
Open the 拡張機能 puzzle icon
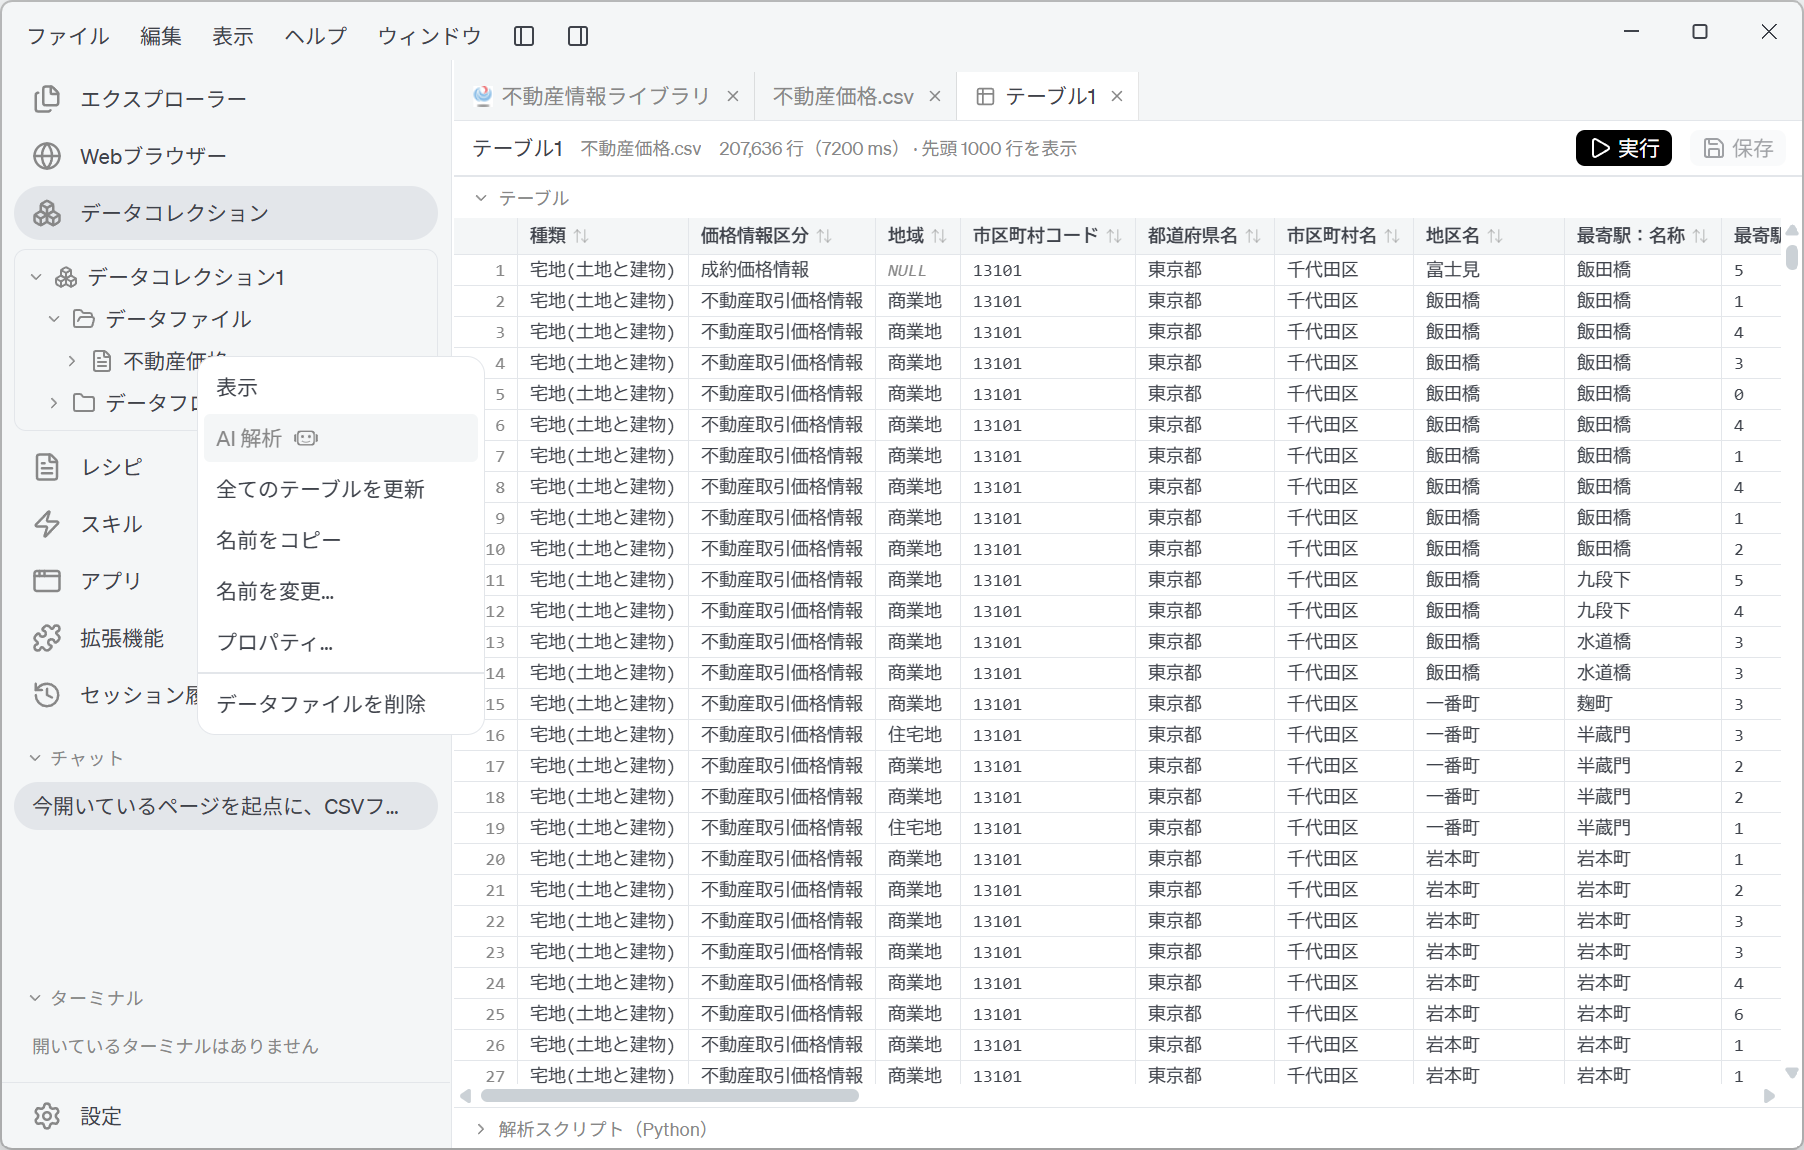pos(47,638)
